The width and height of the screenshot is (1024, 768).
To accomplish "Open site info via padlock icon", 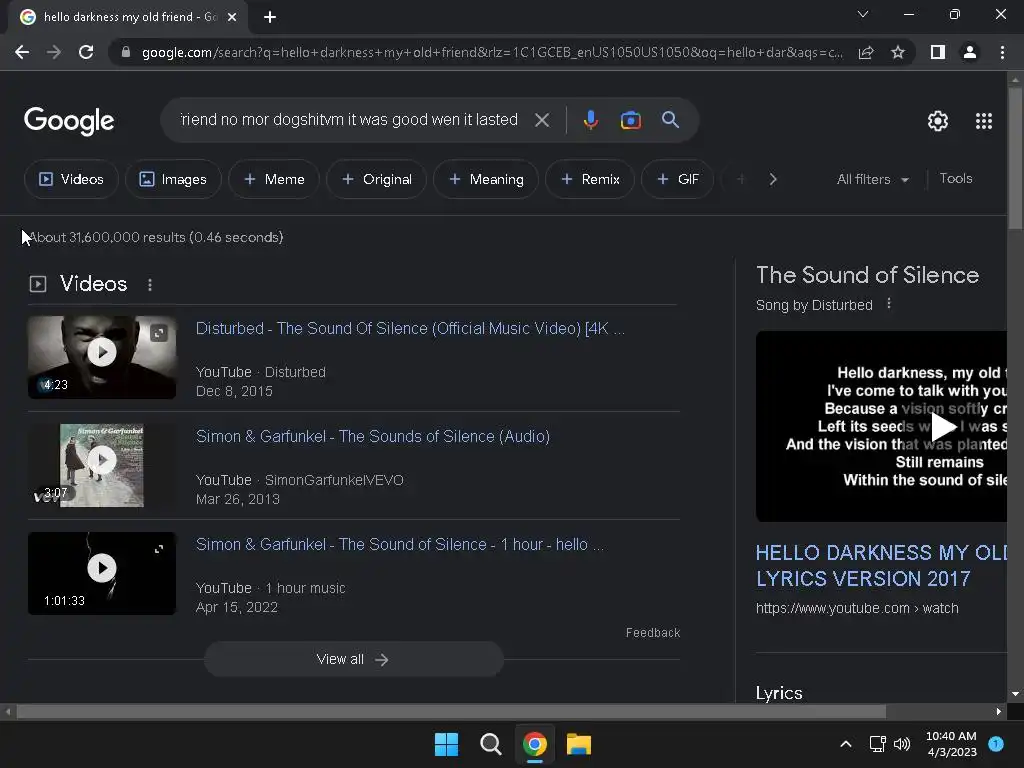I will [x=126, y=52].
